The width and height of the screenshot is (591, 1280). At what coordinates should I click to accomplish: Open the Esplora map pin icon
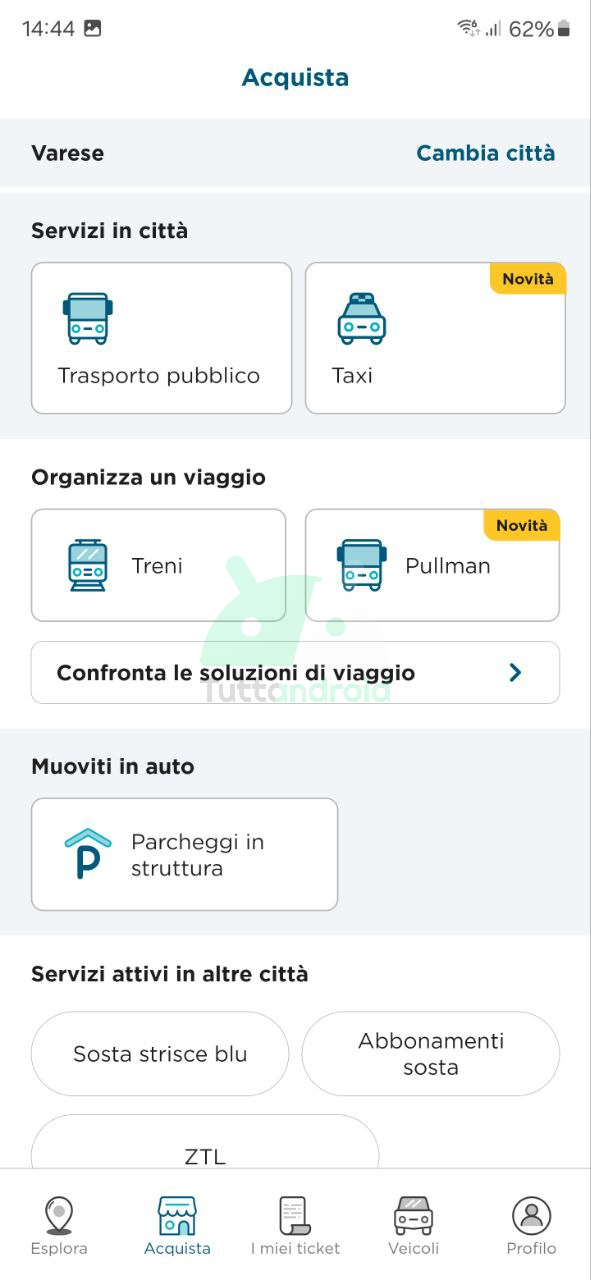point(59,1215)
